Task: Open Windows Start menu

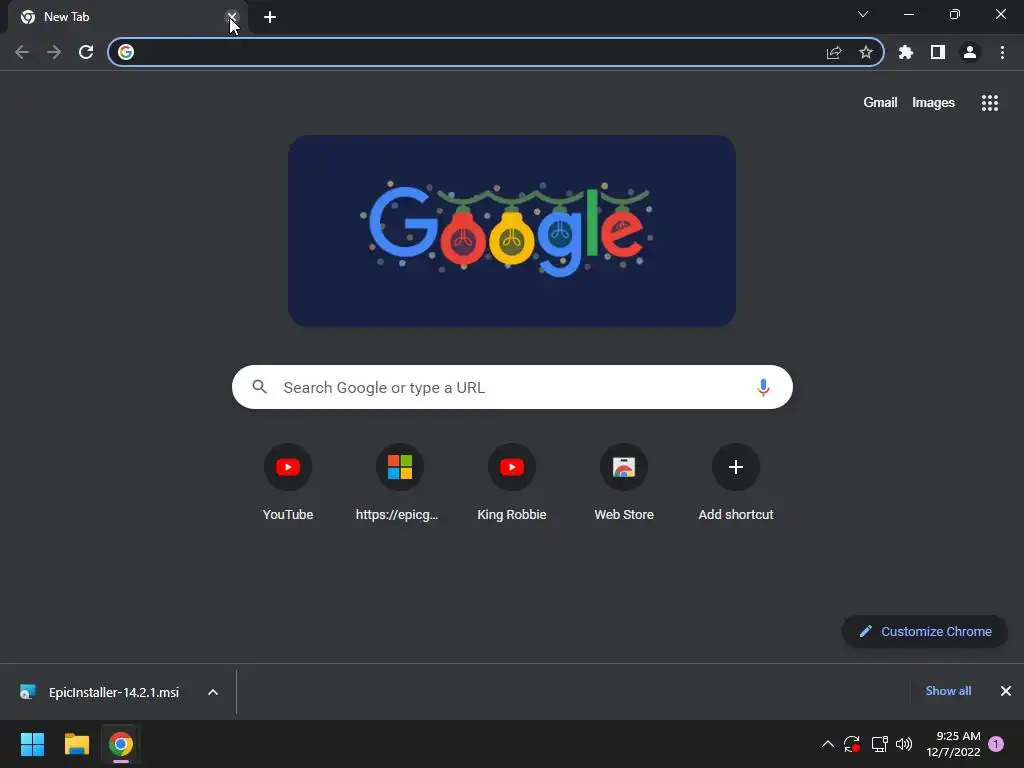Action: [32, 744]
